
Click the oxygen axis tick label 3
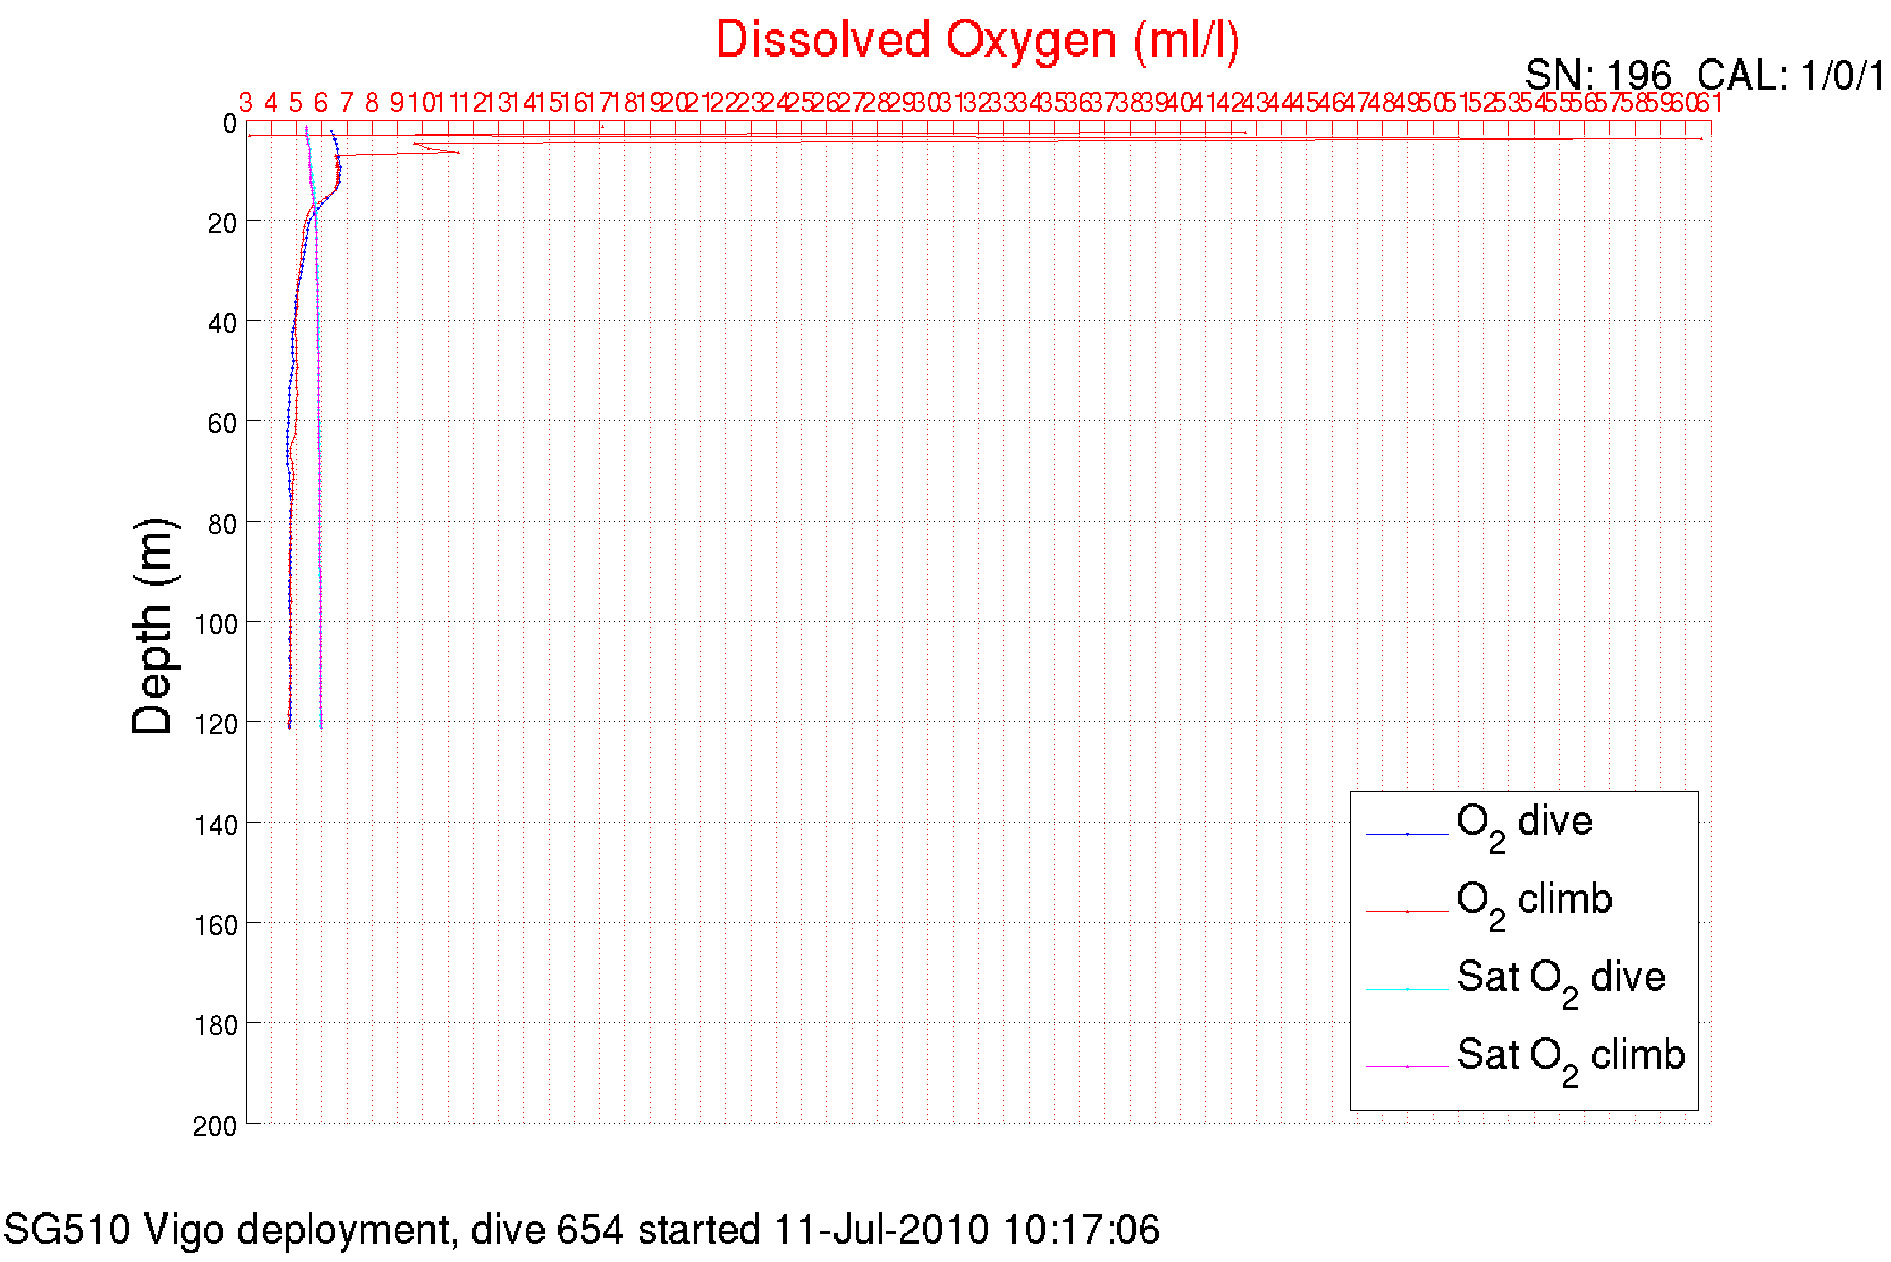coord(246,102)
